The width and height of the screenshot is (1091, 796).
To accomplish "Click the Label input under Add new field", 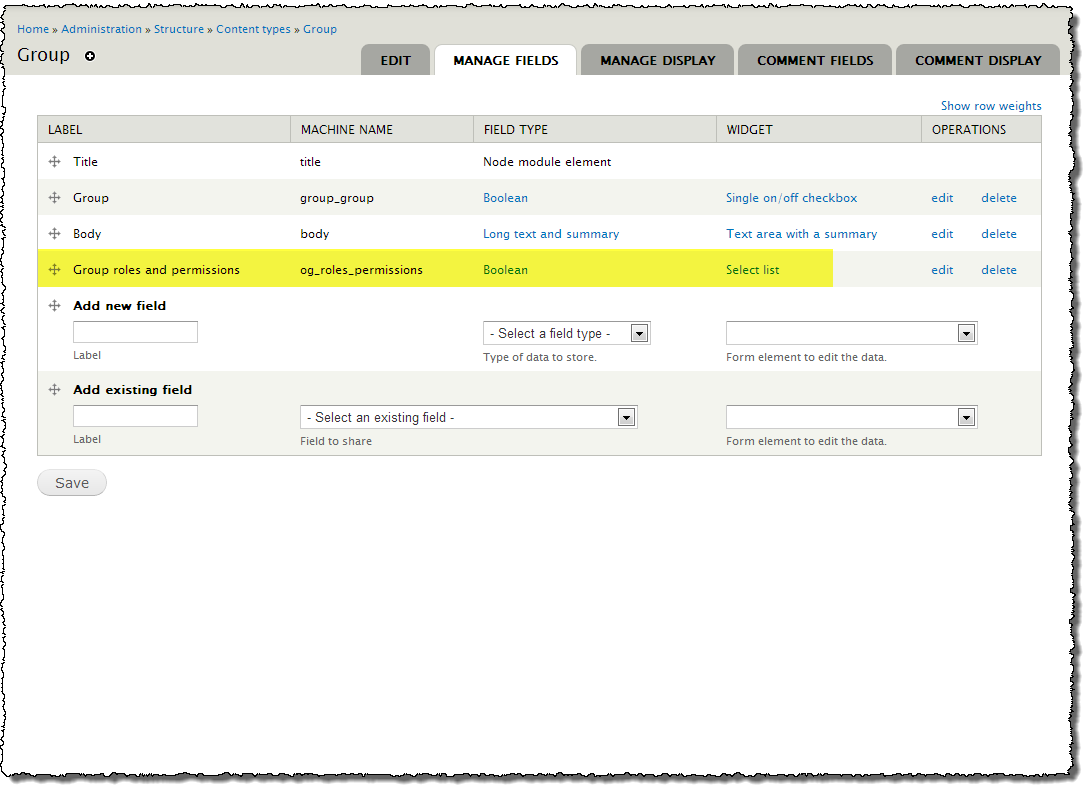I will 134,331.
